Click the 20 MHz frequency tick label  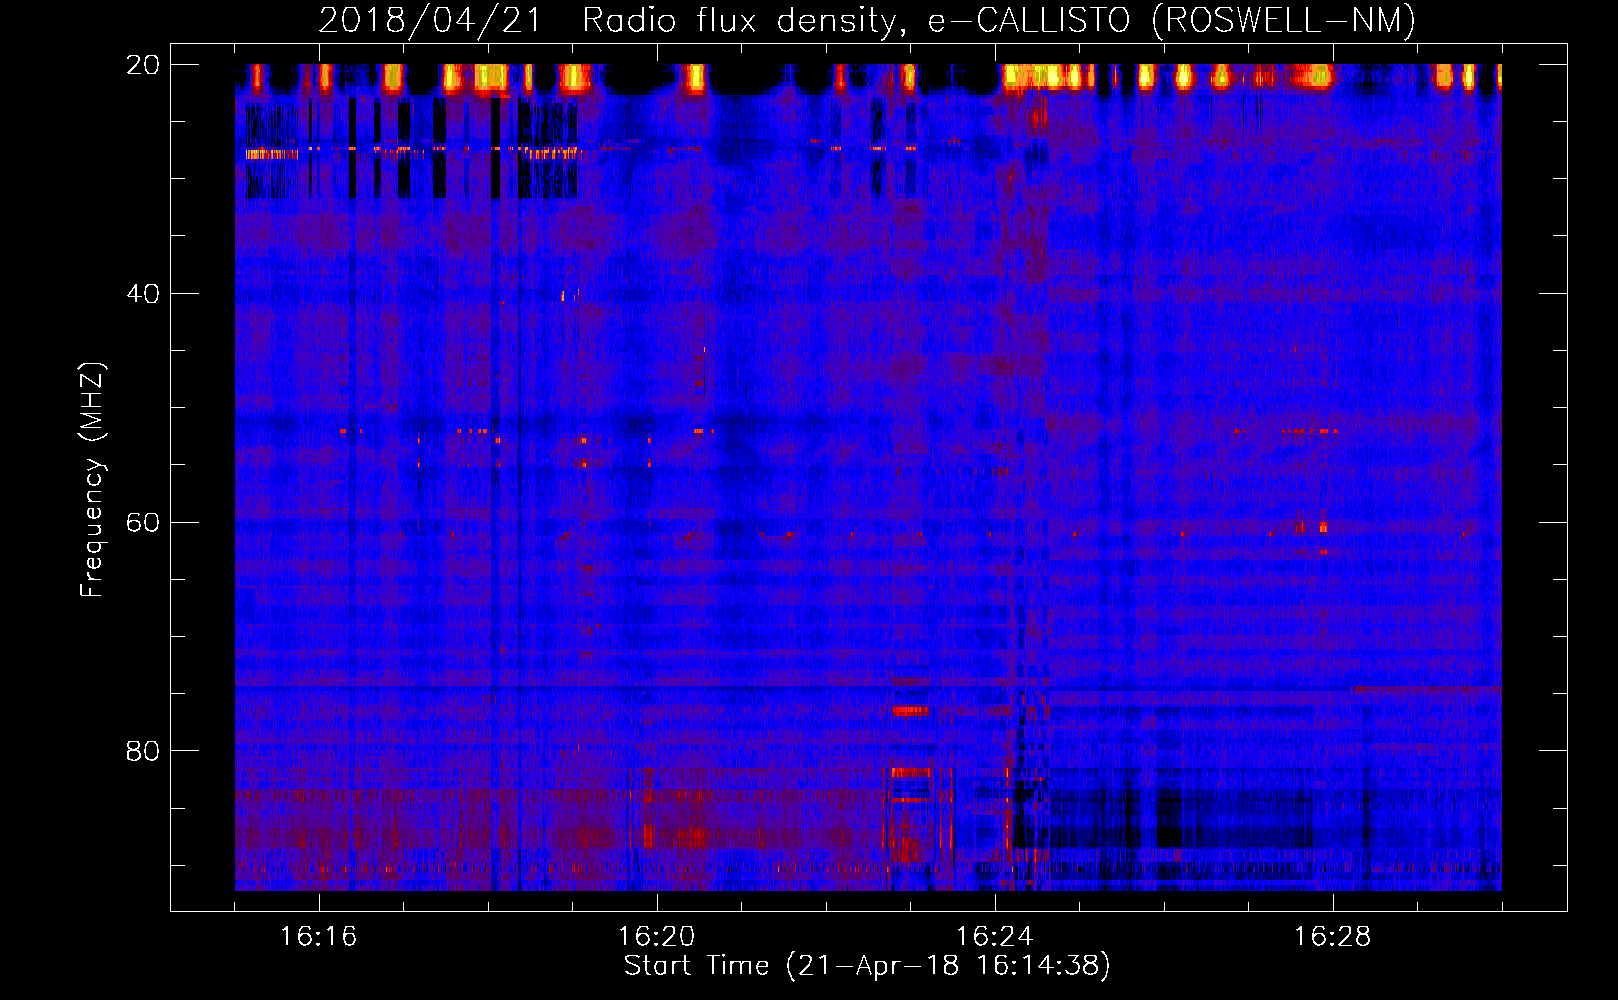pos(143,65)
